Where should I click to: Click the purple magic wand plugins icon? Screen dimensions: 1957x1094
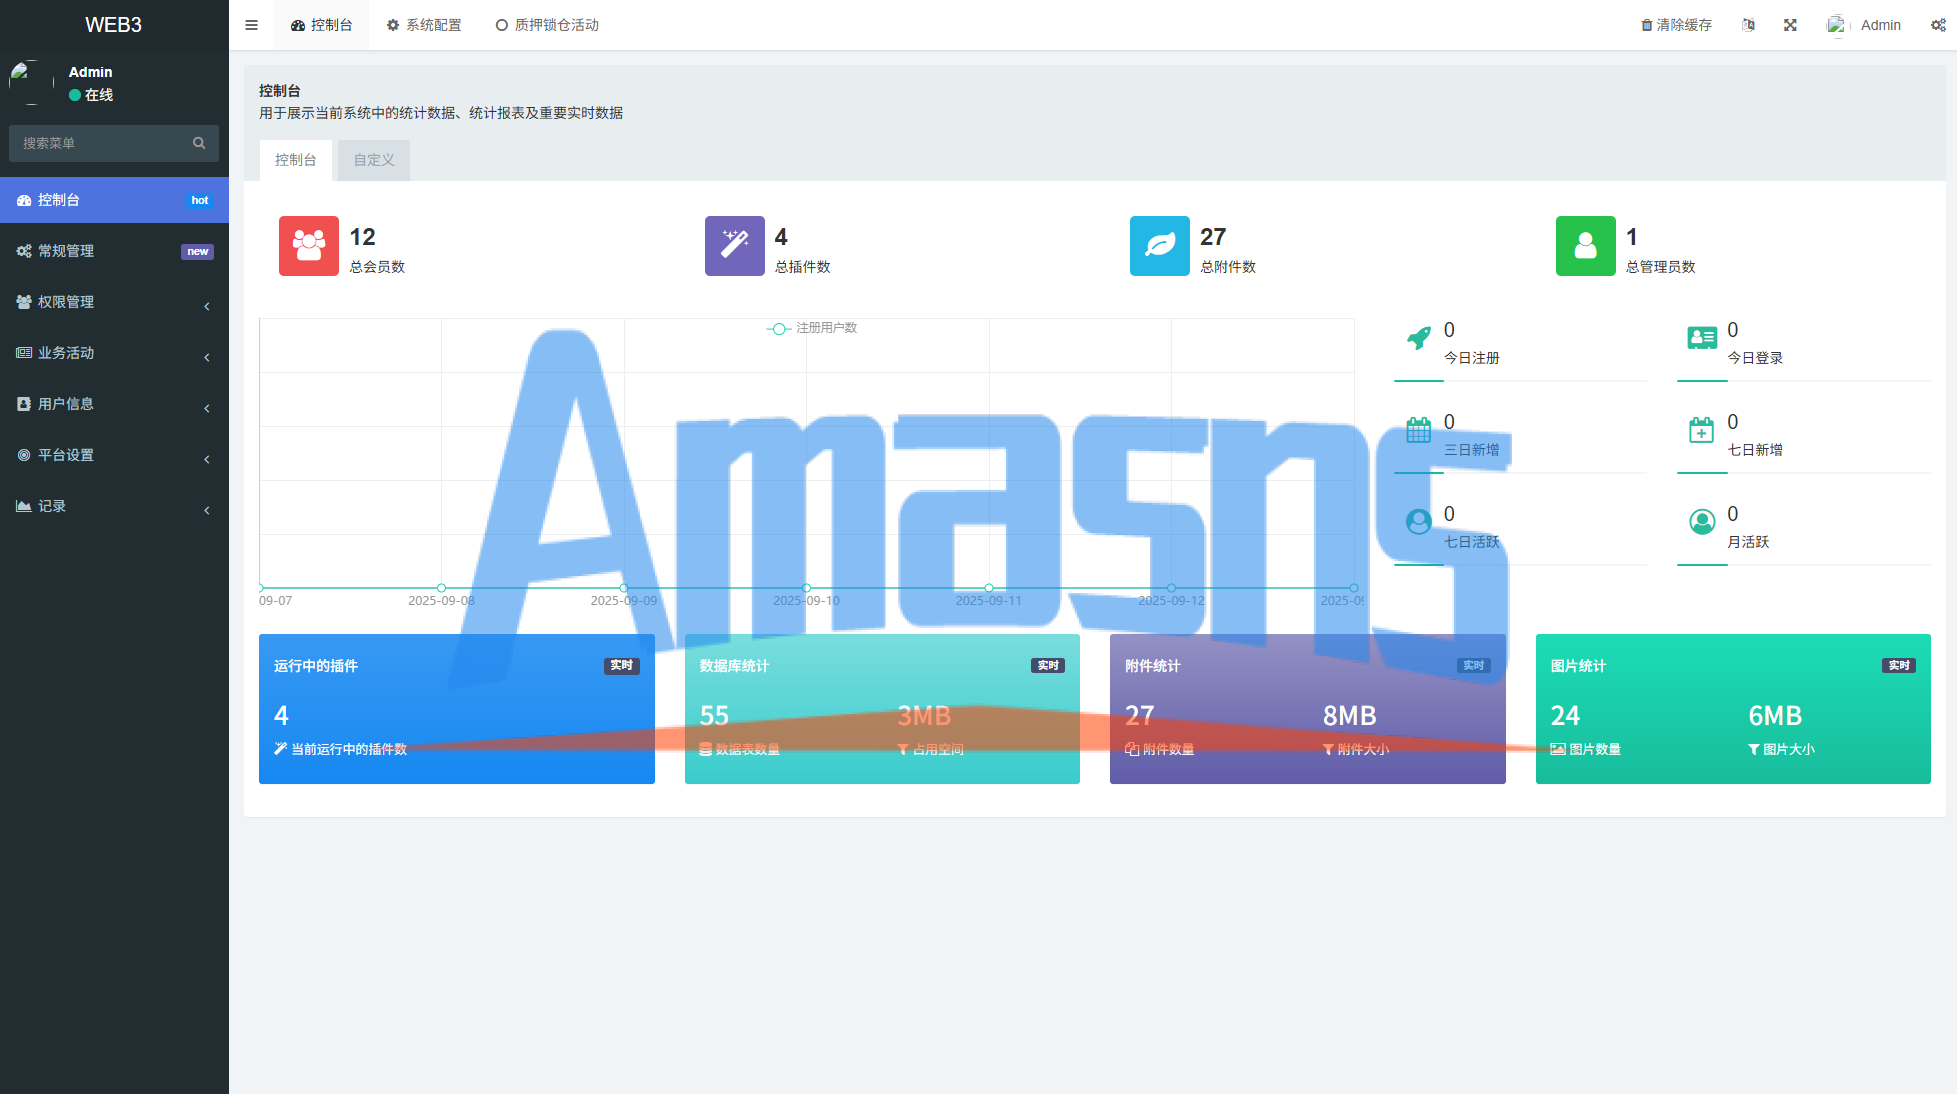point(734,246)
